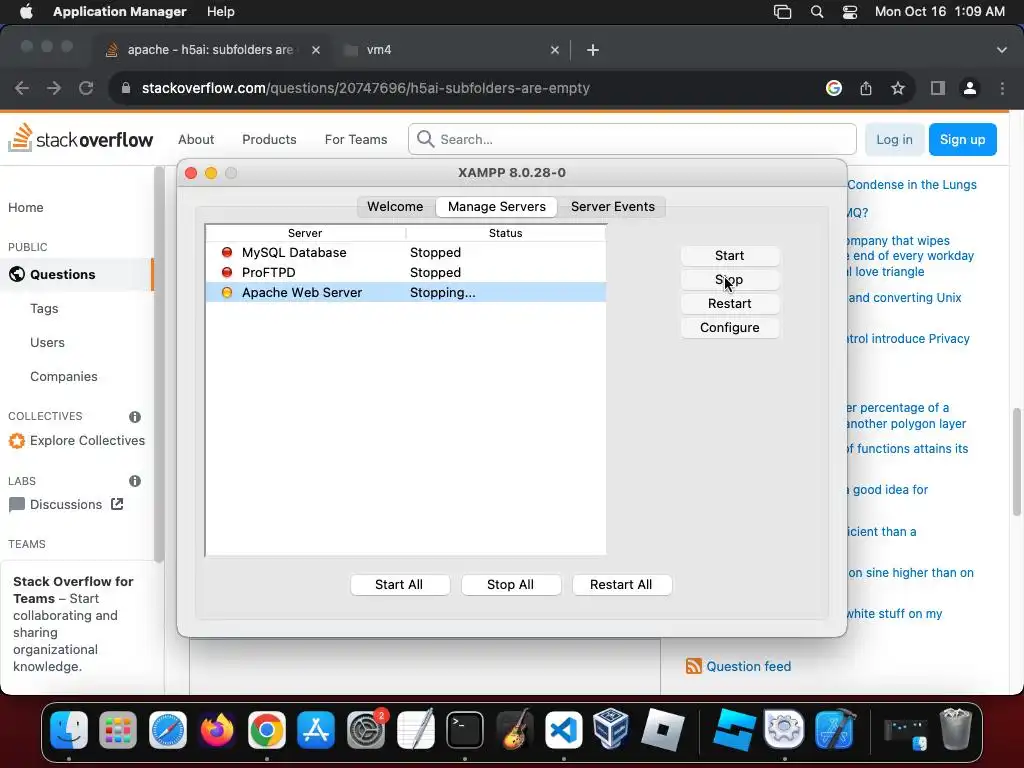Open the Application Manager menu

[x=120, y=12]
